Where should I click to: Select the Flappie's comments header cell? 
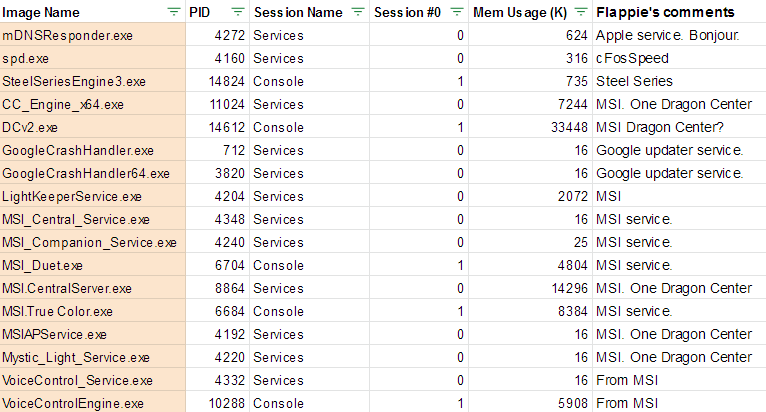[x=680, y=12]
